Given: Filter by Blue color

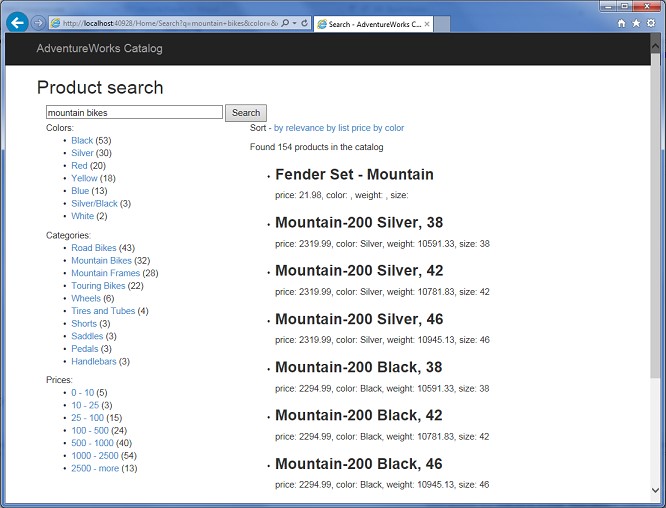Looking at the screenshot, I should [x=80, y=191].
